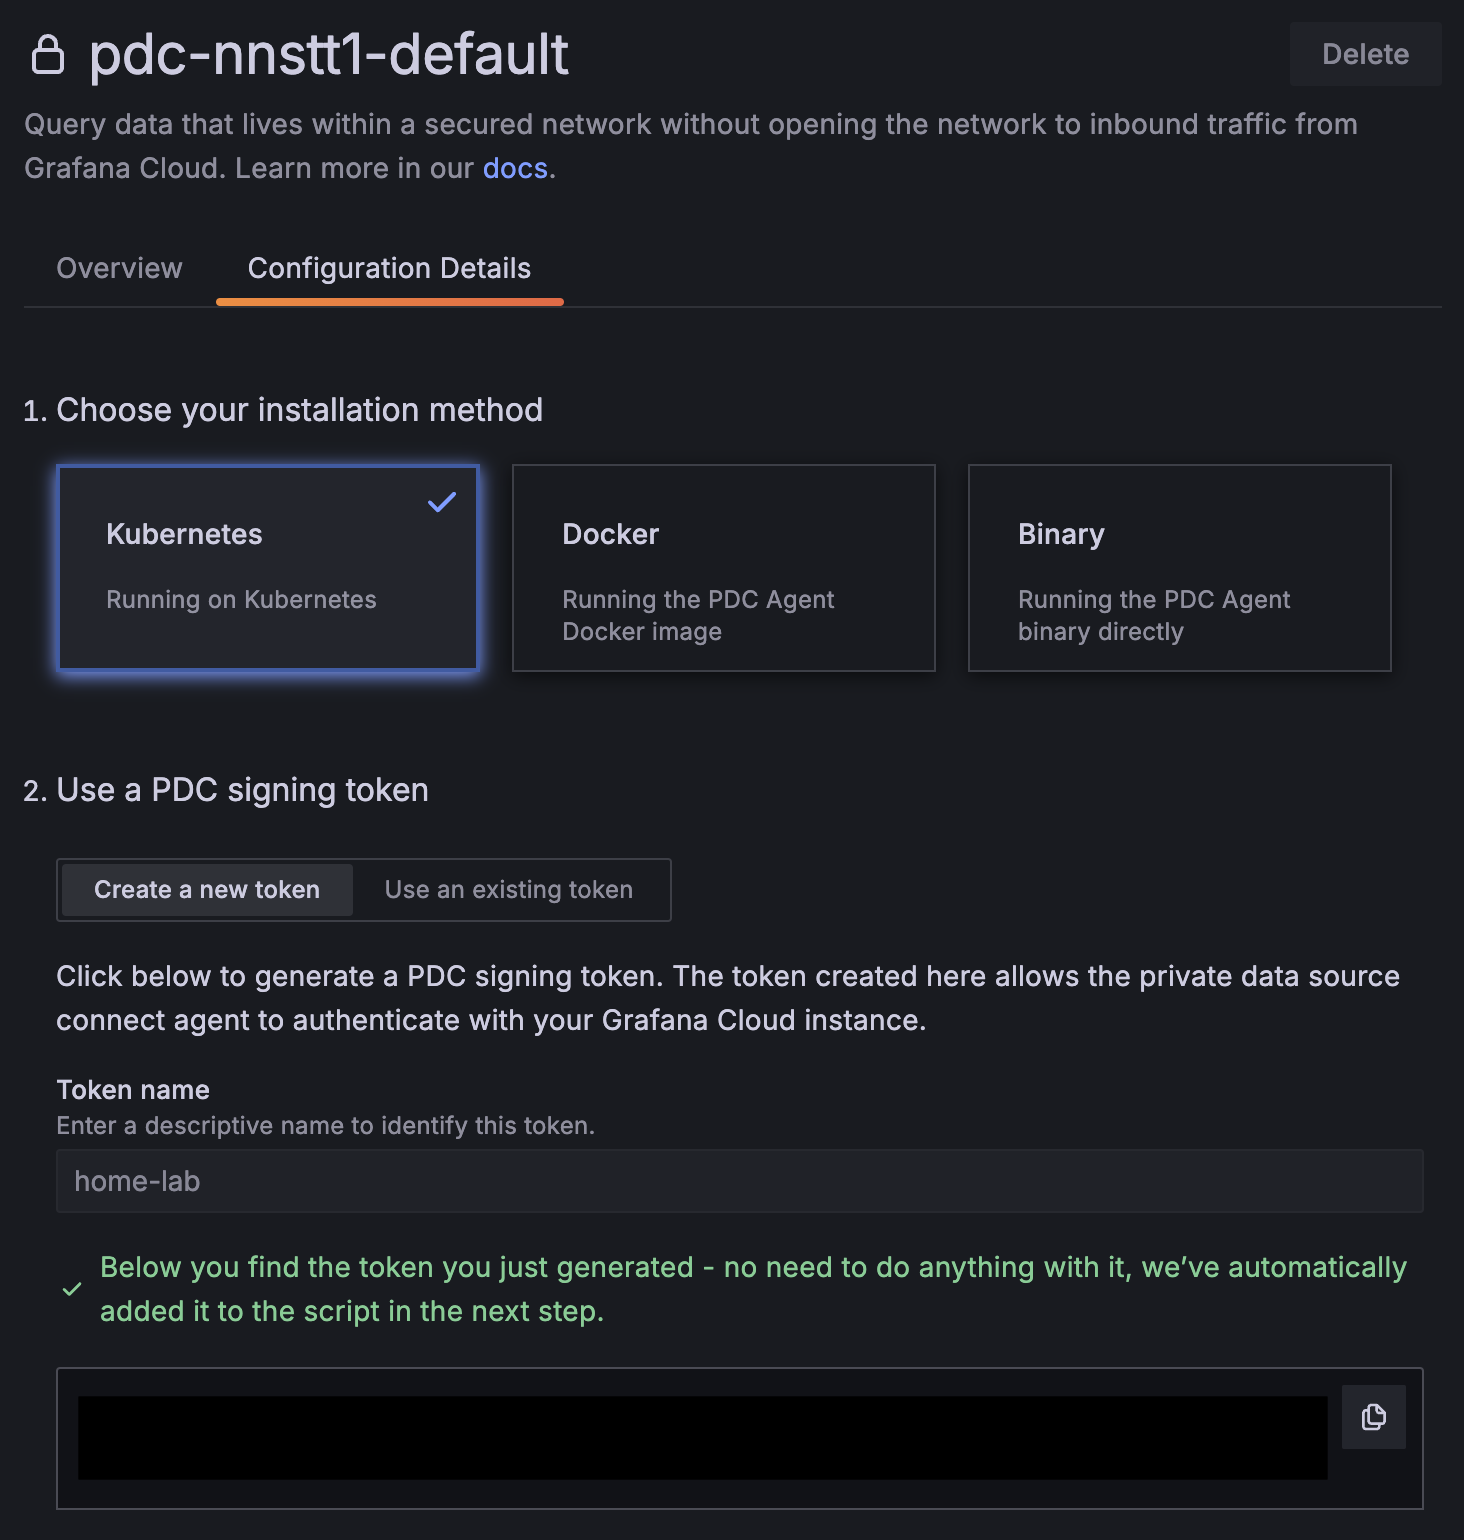Select the Kubernetes installation method
Screen dimensions: 1464x1540
268,568
